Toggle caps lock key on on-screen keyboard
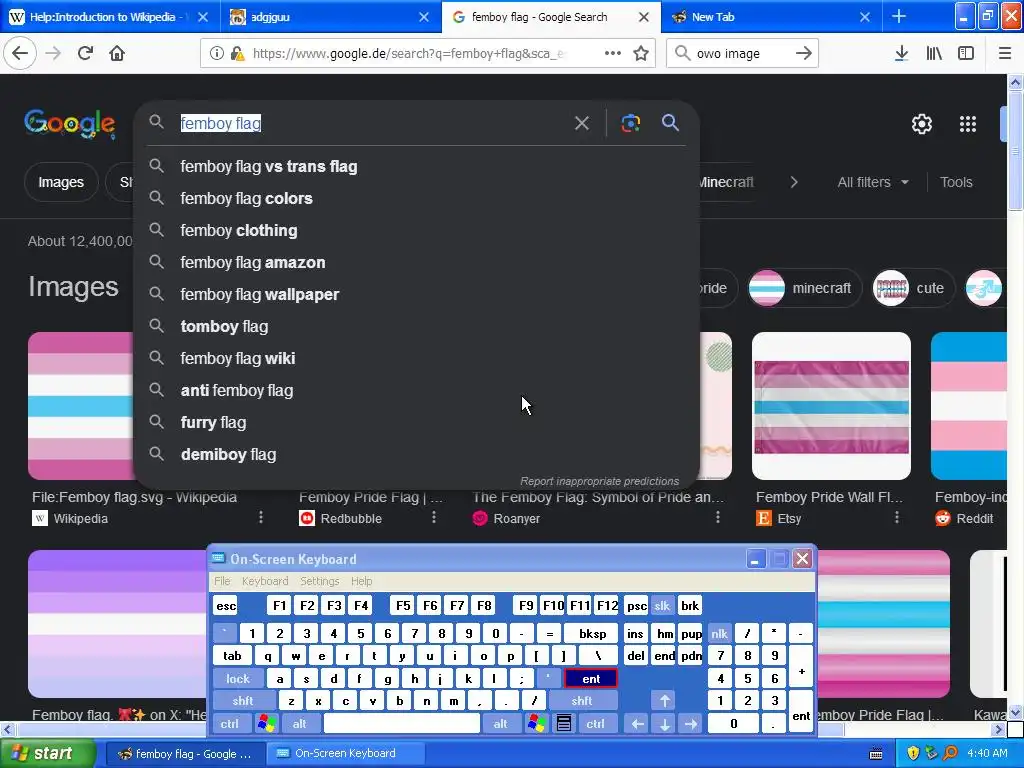The height and width of the screenshot is (768, 1024). (x=238, y=679)
